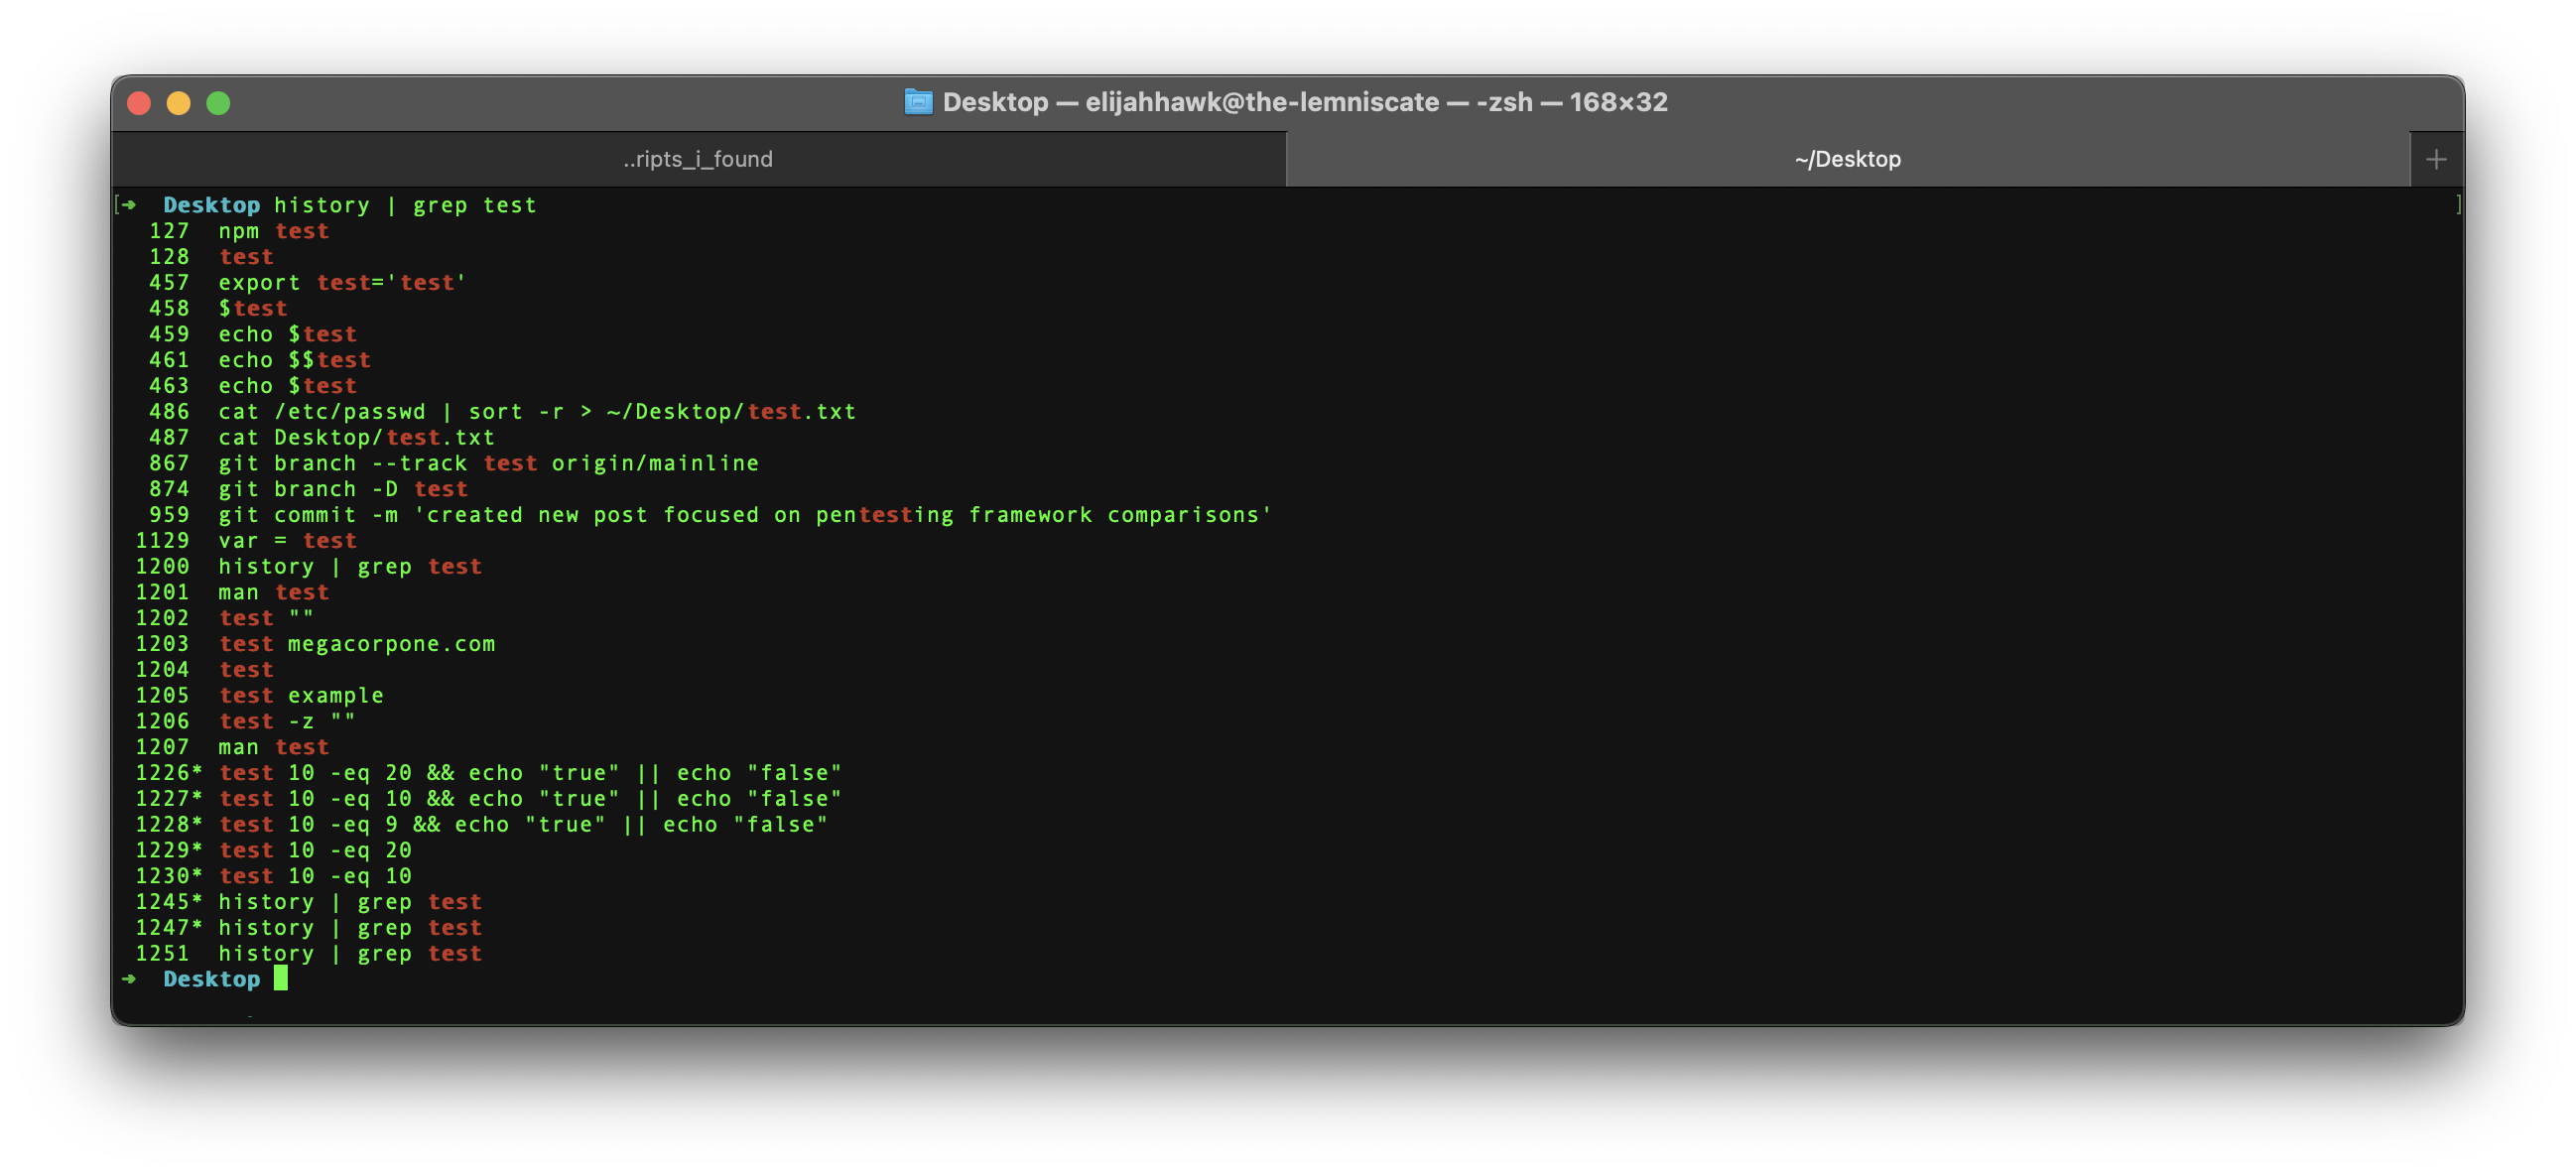2576x1173 pixels.
Task: Click the folder icon in the title bar
Action: click(x=917, y=102)
